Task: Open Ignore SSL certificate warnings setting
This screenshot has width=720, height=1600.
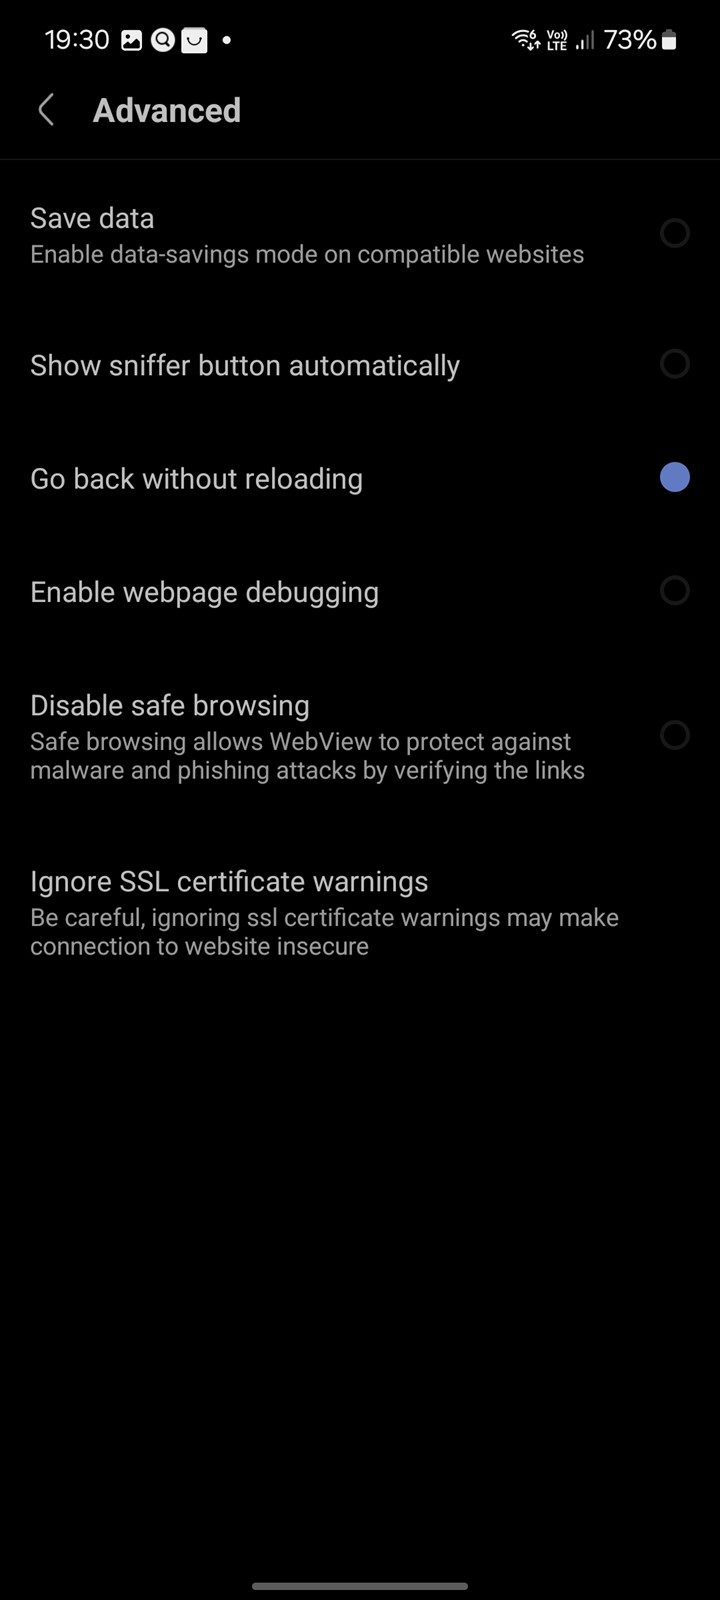Action: [x=360, y=913]
